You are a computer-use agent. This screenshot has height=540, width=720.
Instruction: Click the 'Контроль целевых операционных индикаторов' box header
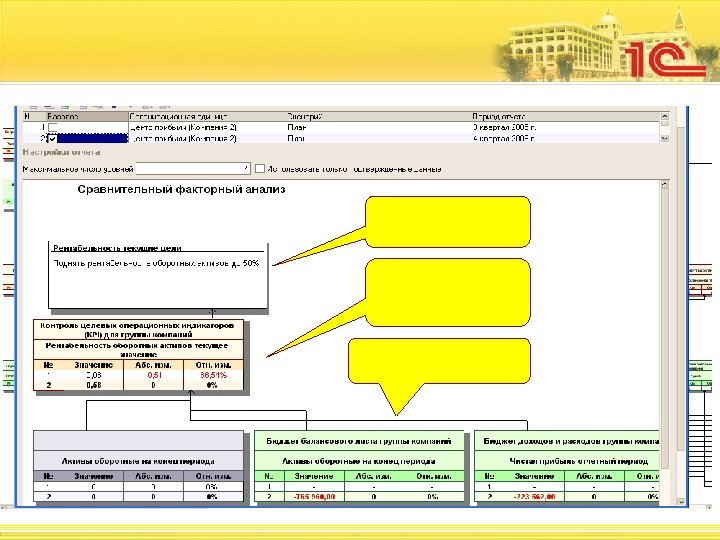point(138,330)
